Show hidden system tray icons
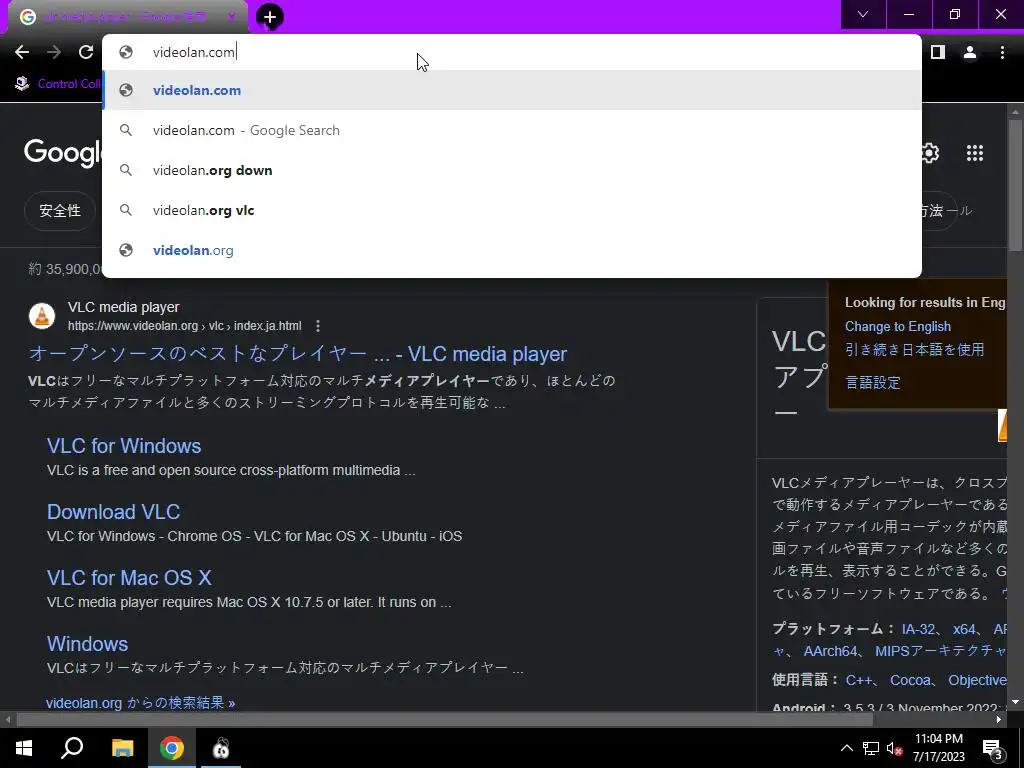1024x768 pixels. (846, 748)
